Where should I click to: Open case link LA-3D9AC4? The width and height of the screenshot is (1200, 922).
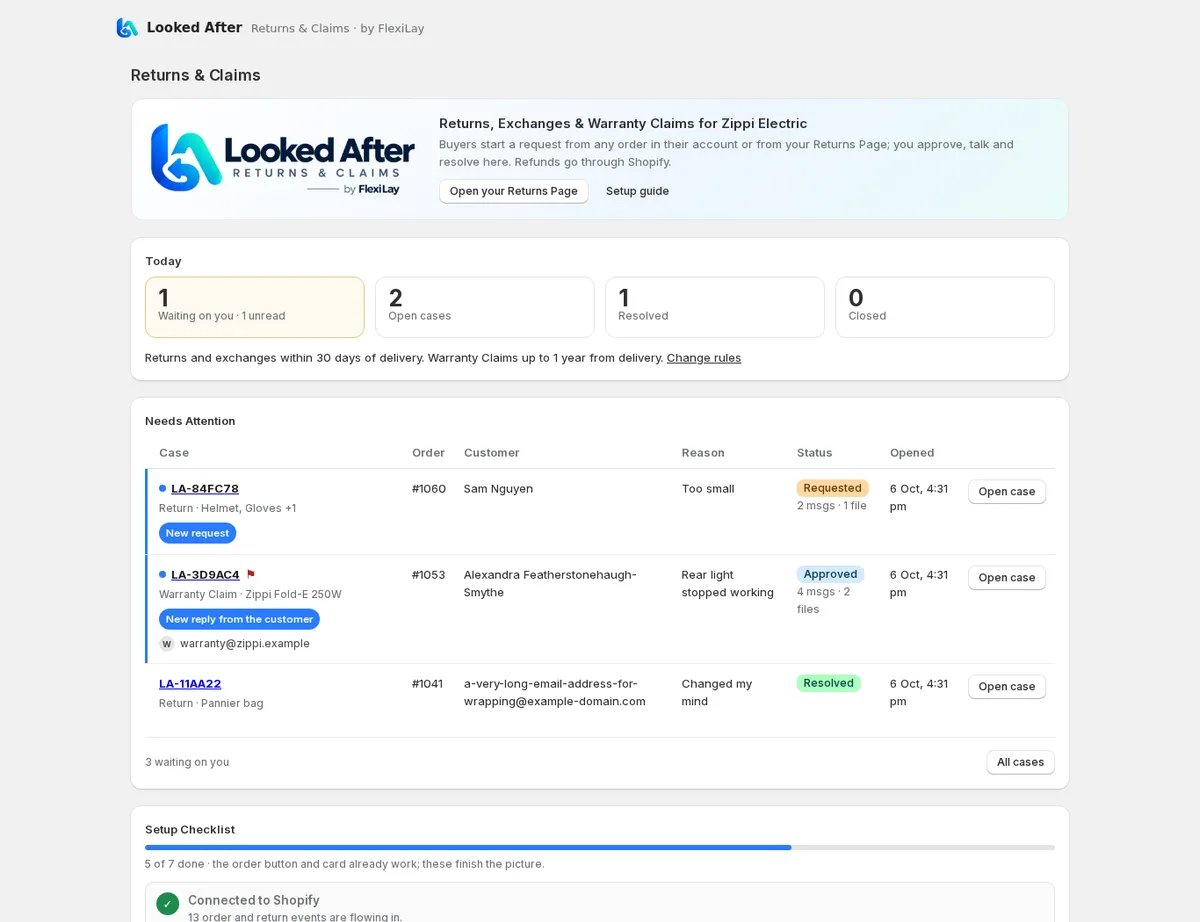[205, 574]
